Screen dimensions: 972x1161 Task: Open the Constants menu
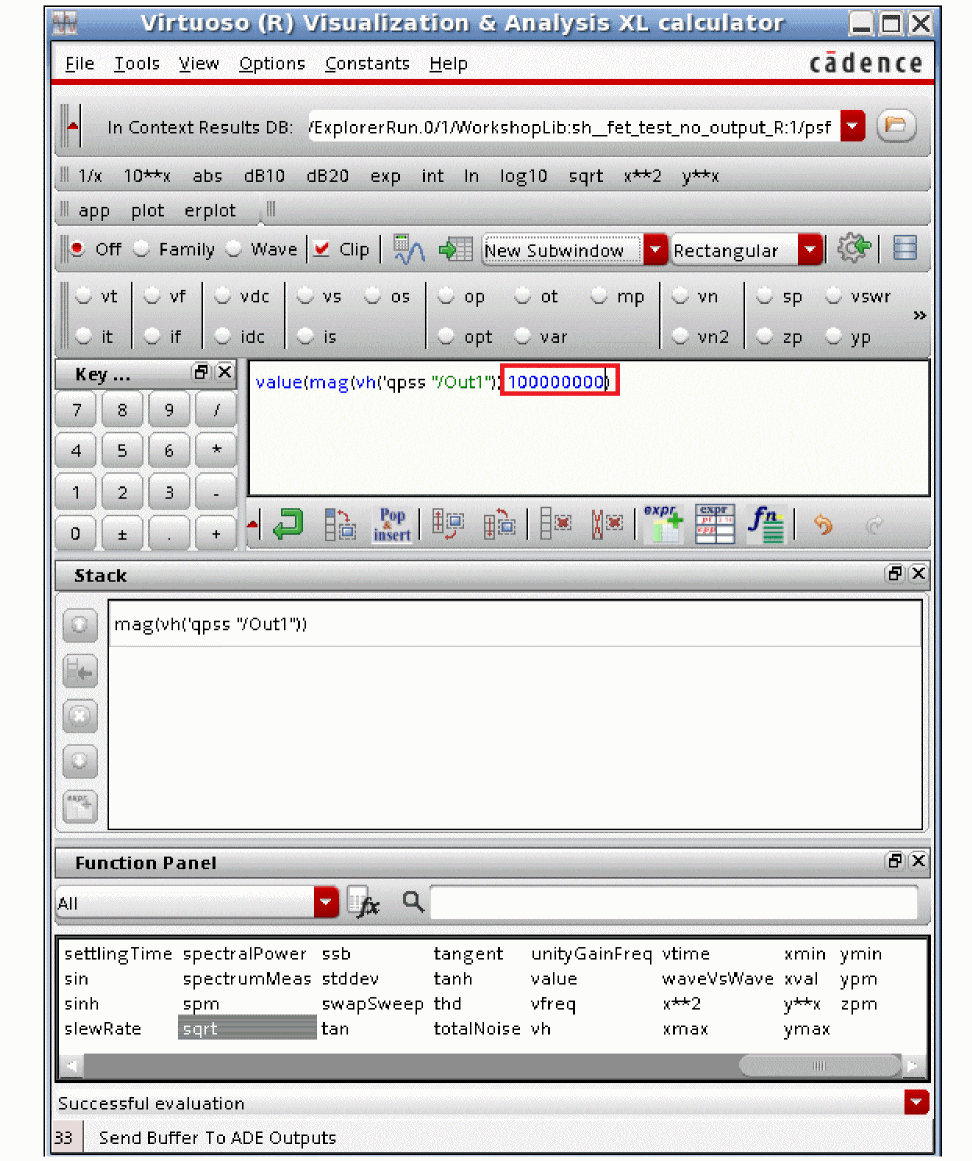tap(367, 64)
